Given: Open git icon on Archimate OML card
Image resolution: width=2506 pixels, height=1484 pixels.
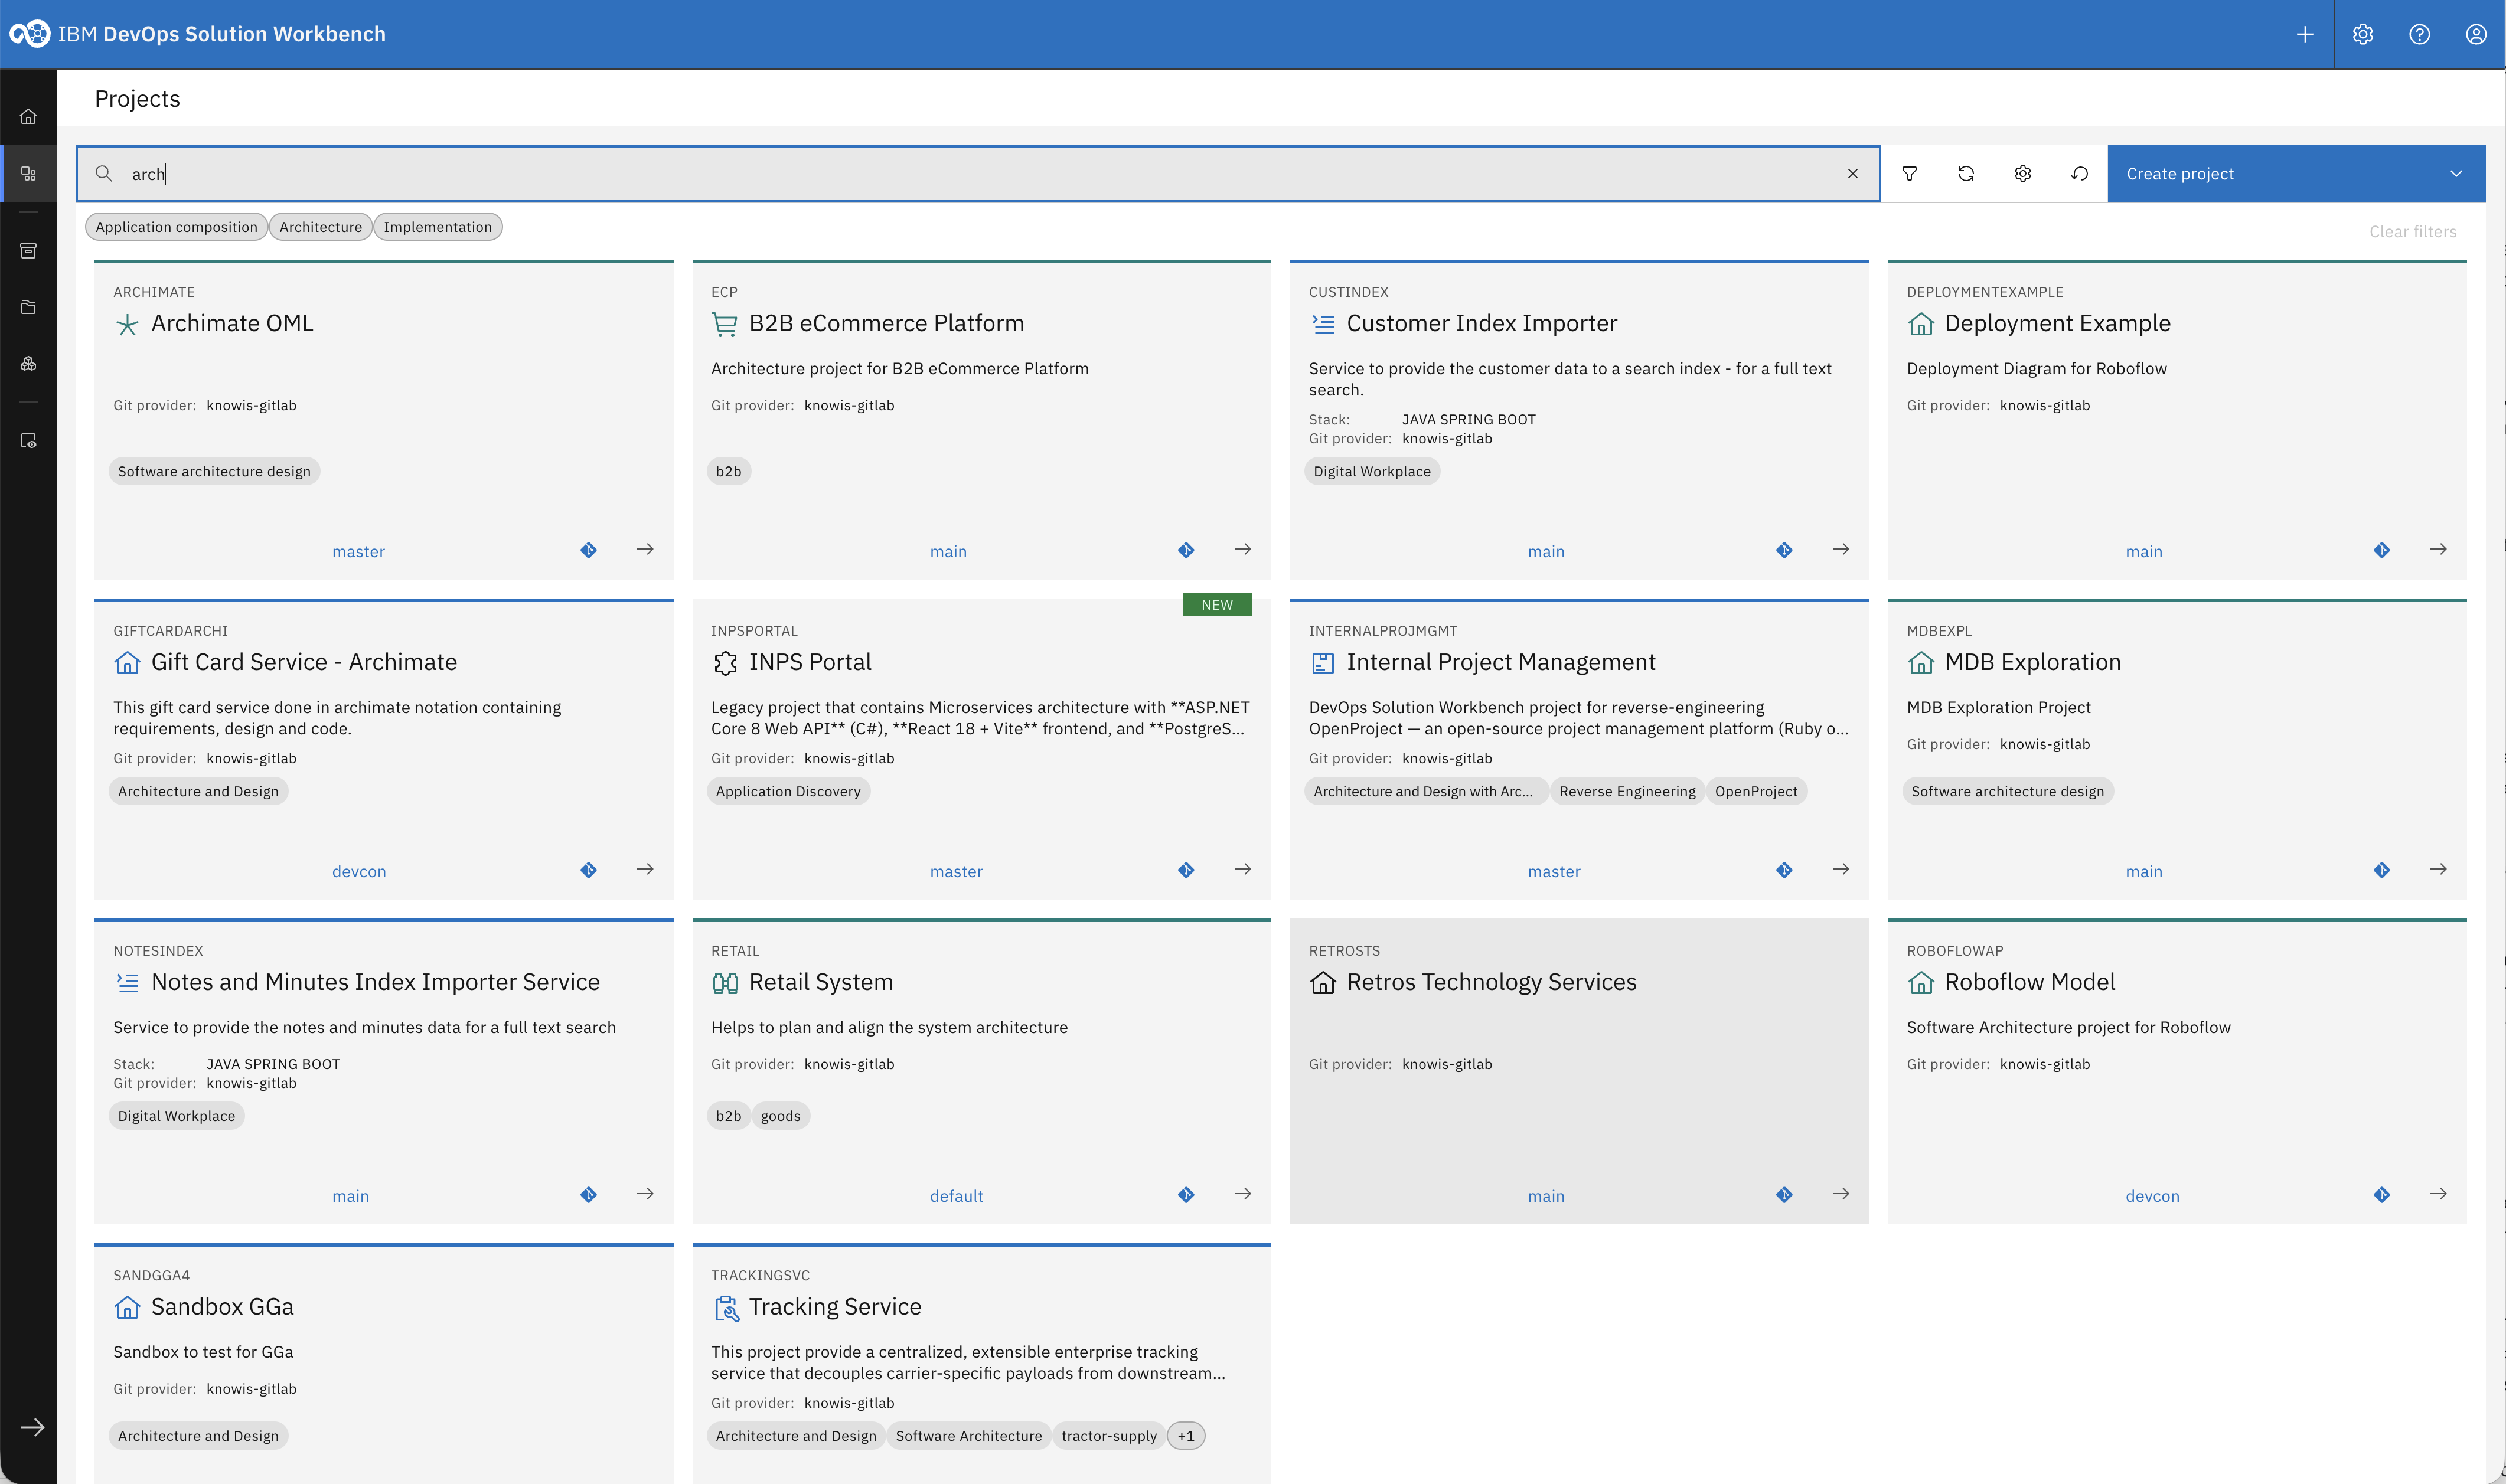Looking at the screenshot, I should tap(588, 550).
